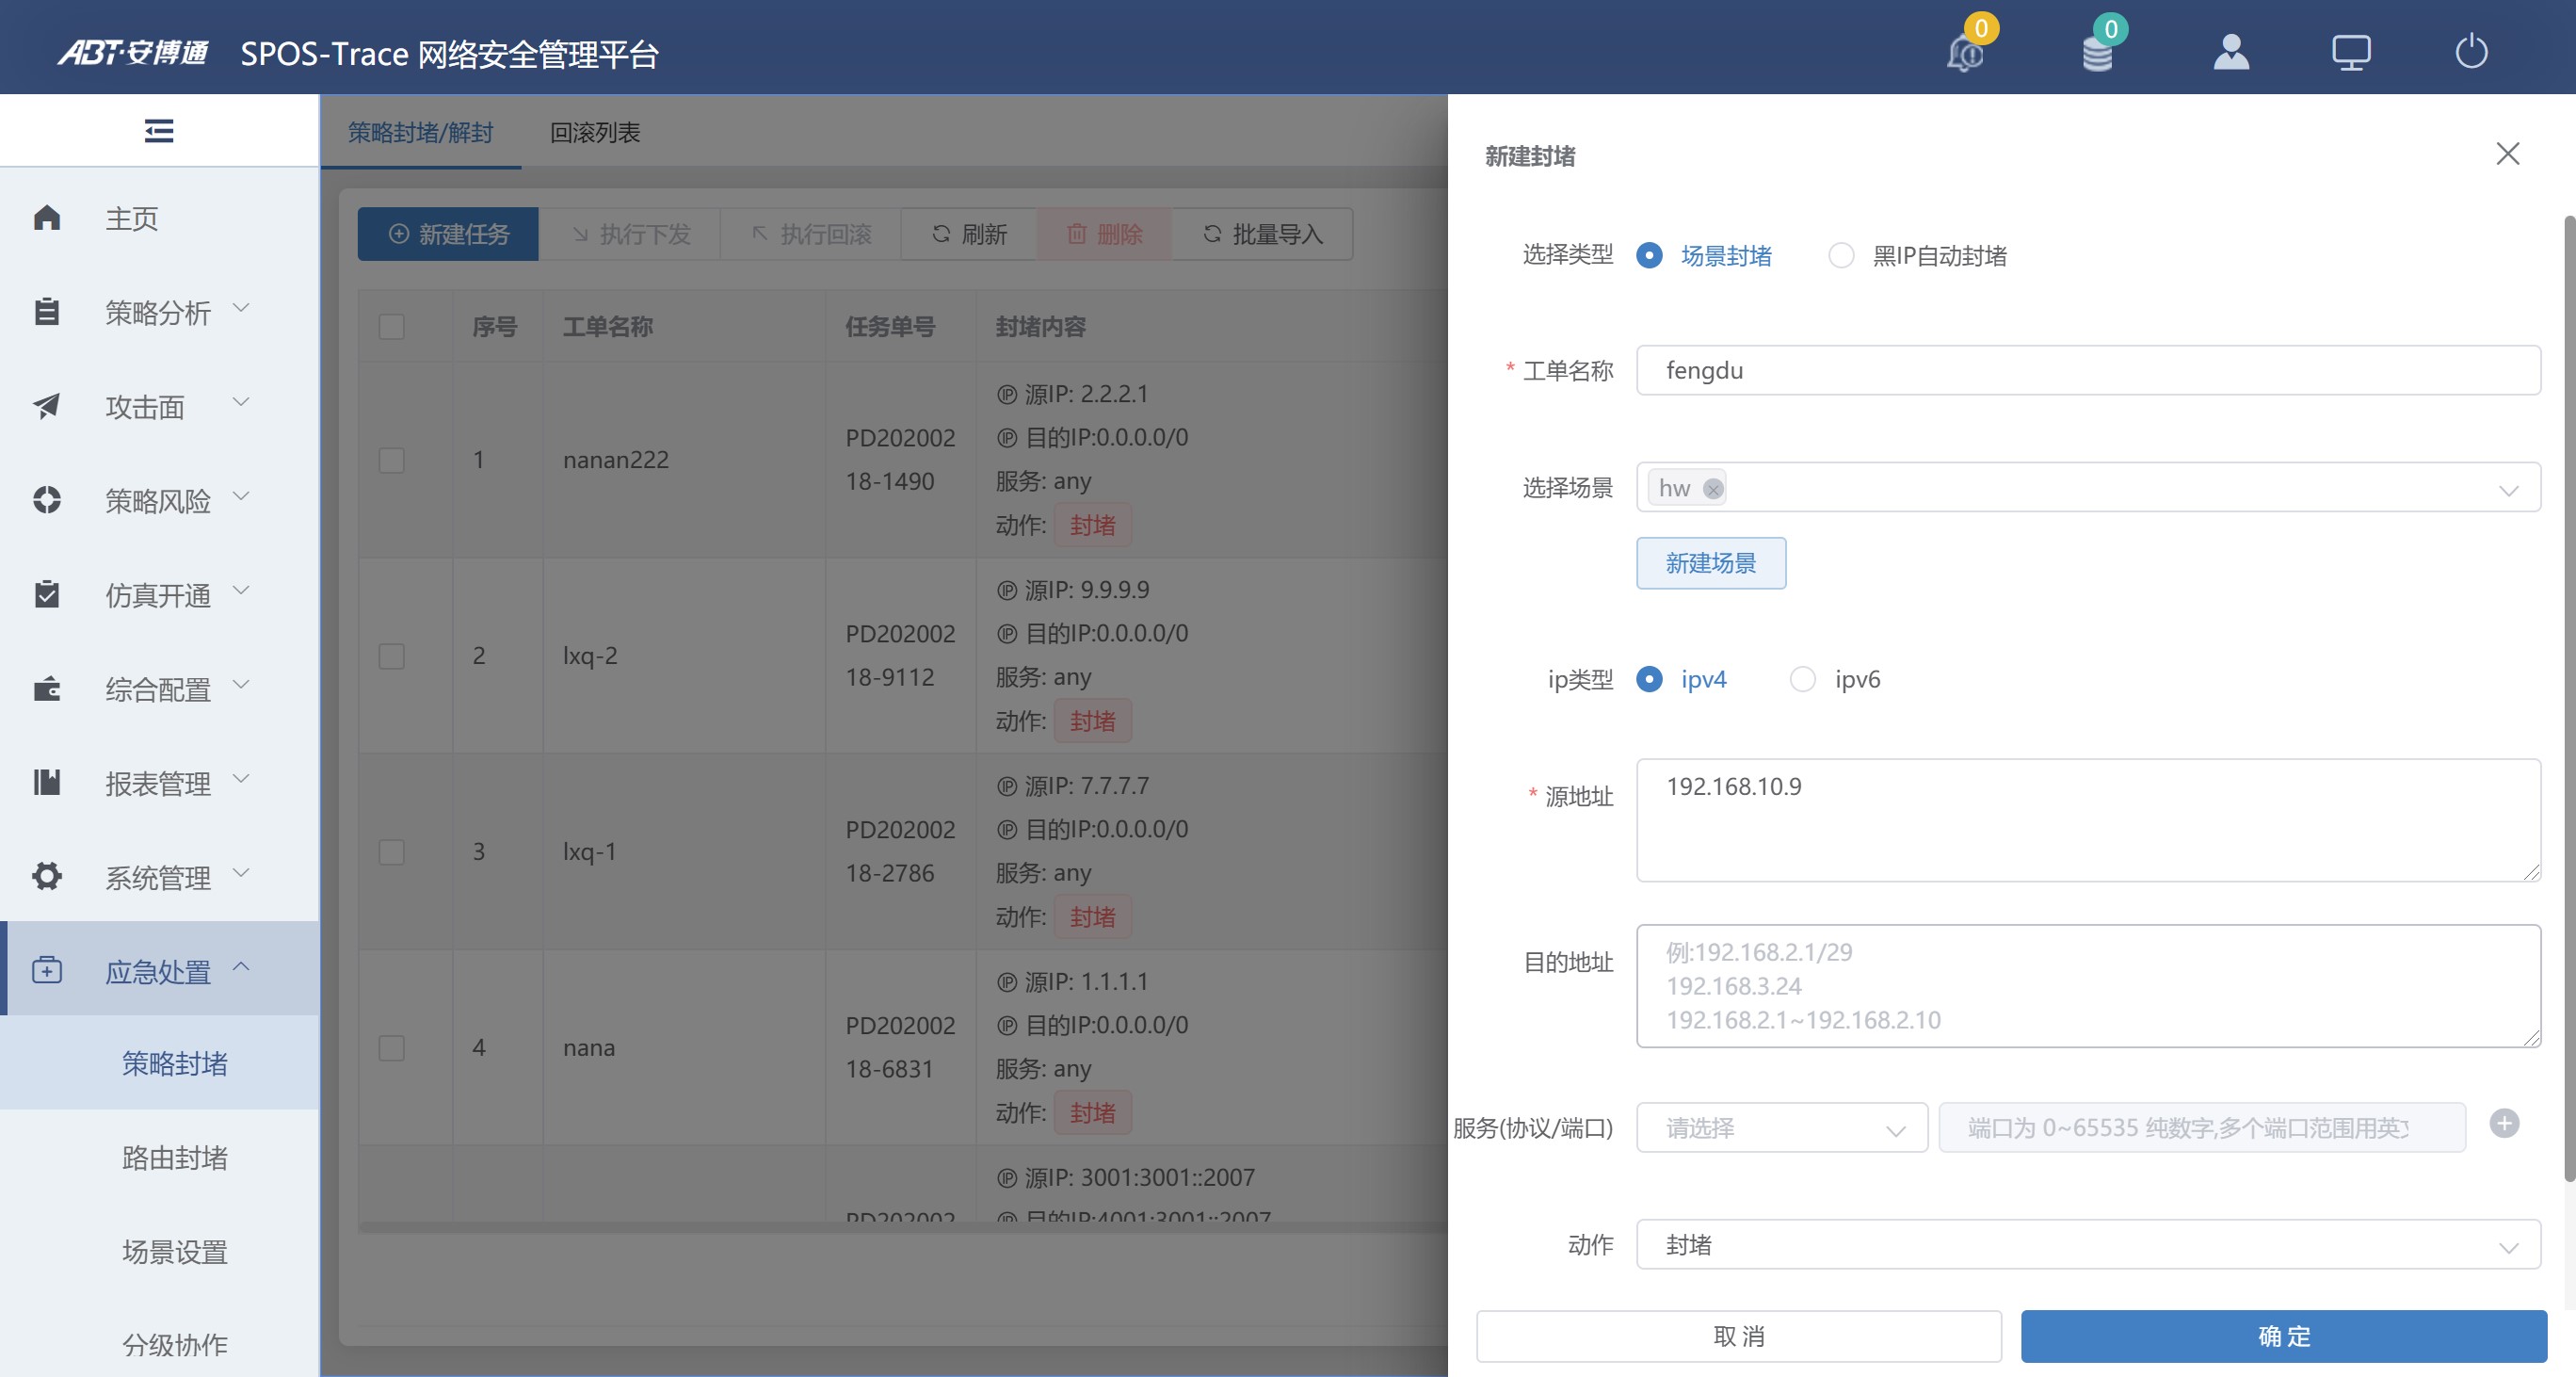Expand the 仿真开通 menu
Viewport: 2576px width, 1377px height.
160,594
